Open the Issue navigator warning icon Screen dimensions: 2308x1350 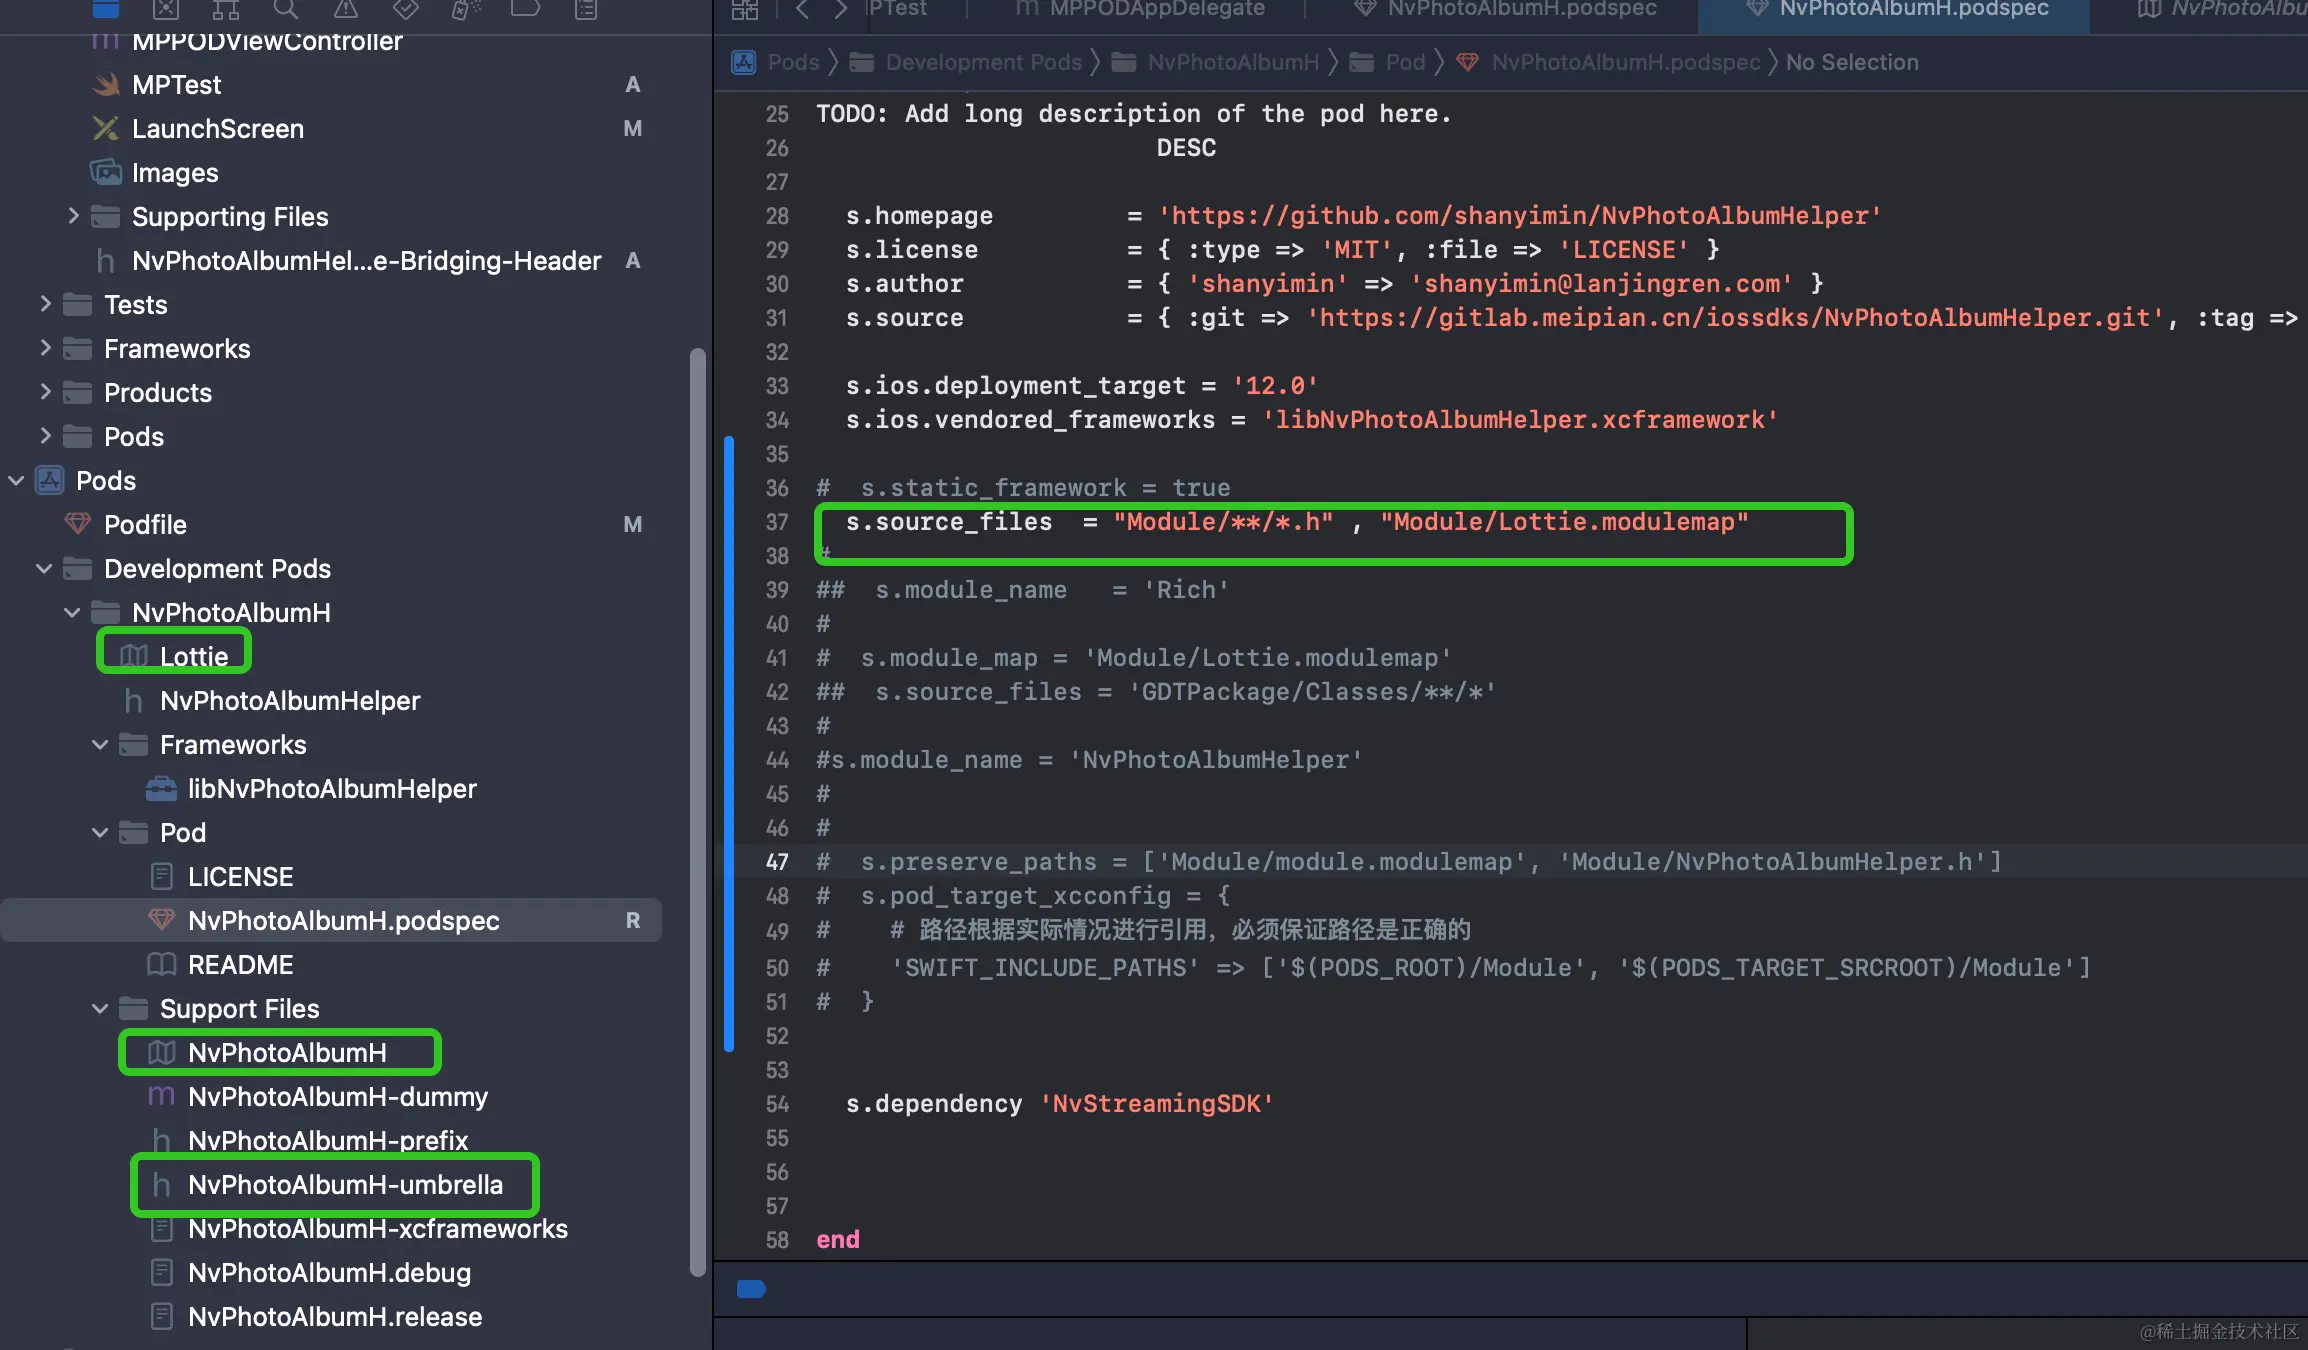[x=346, y=9]
